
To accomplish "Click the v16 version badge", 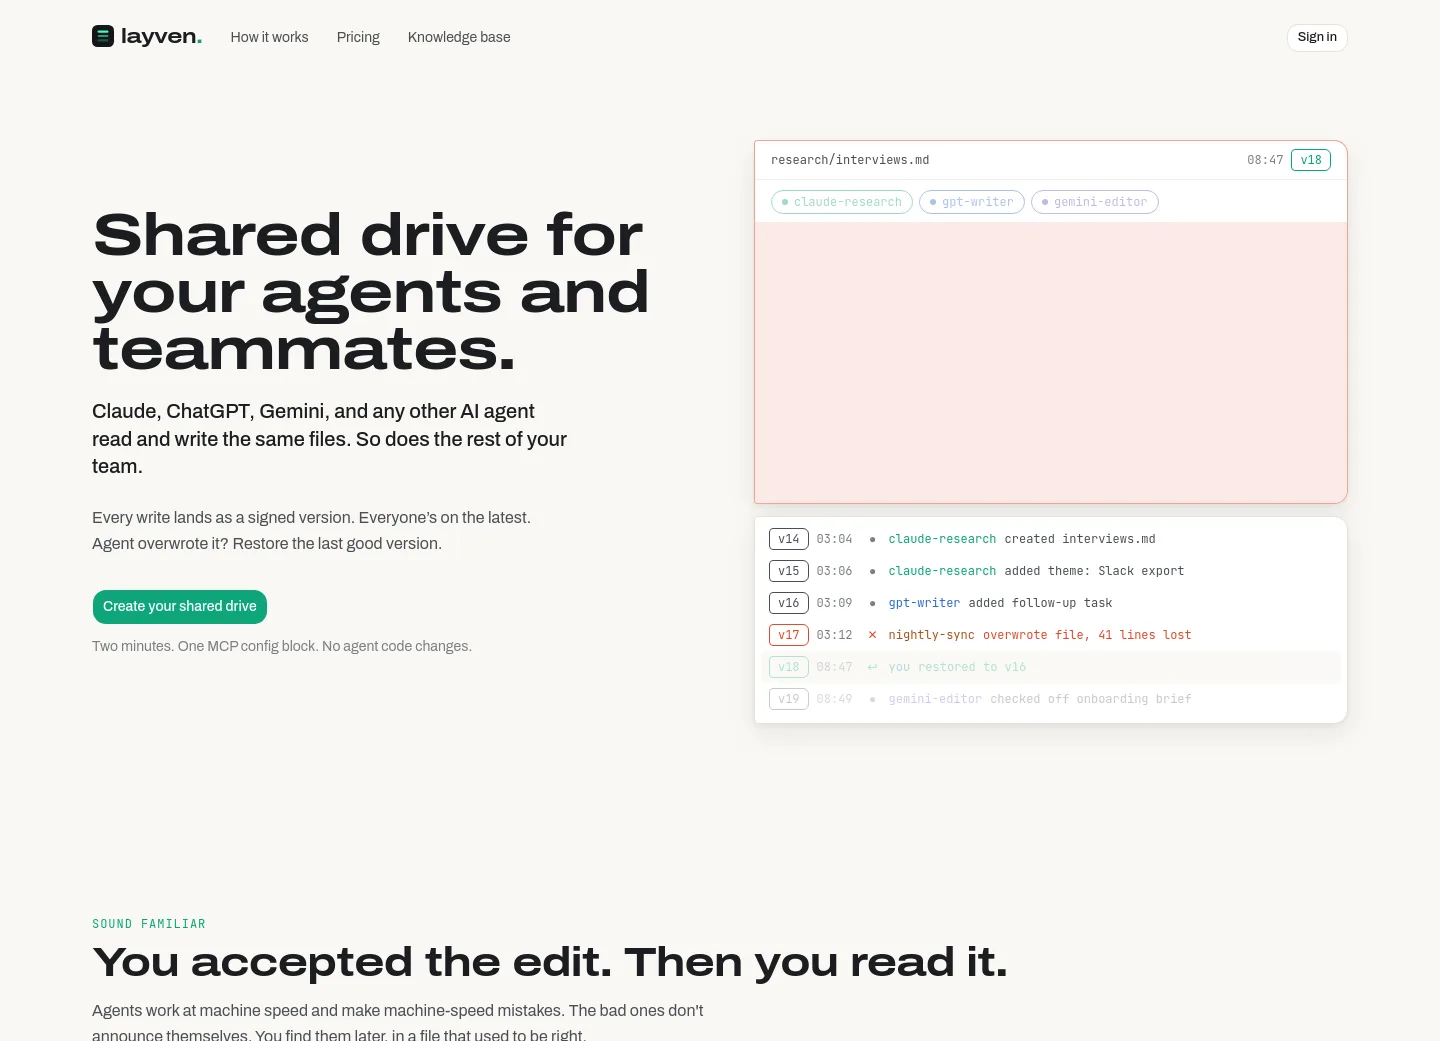I will click(x=789, y=603).
